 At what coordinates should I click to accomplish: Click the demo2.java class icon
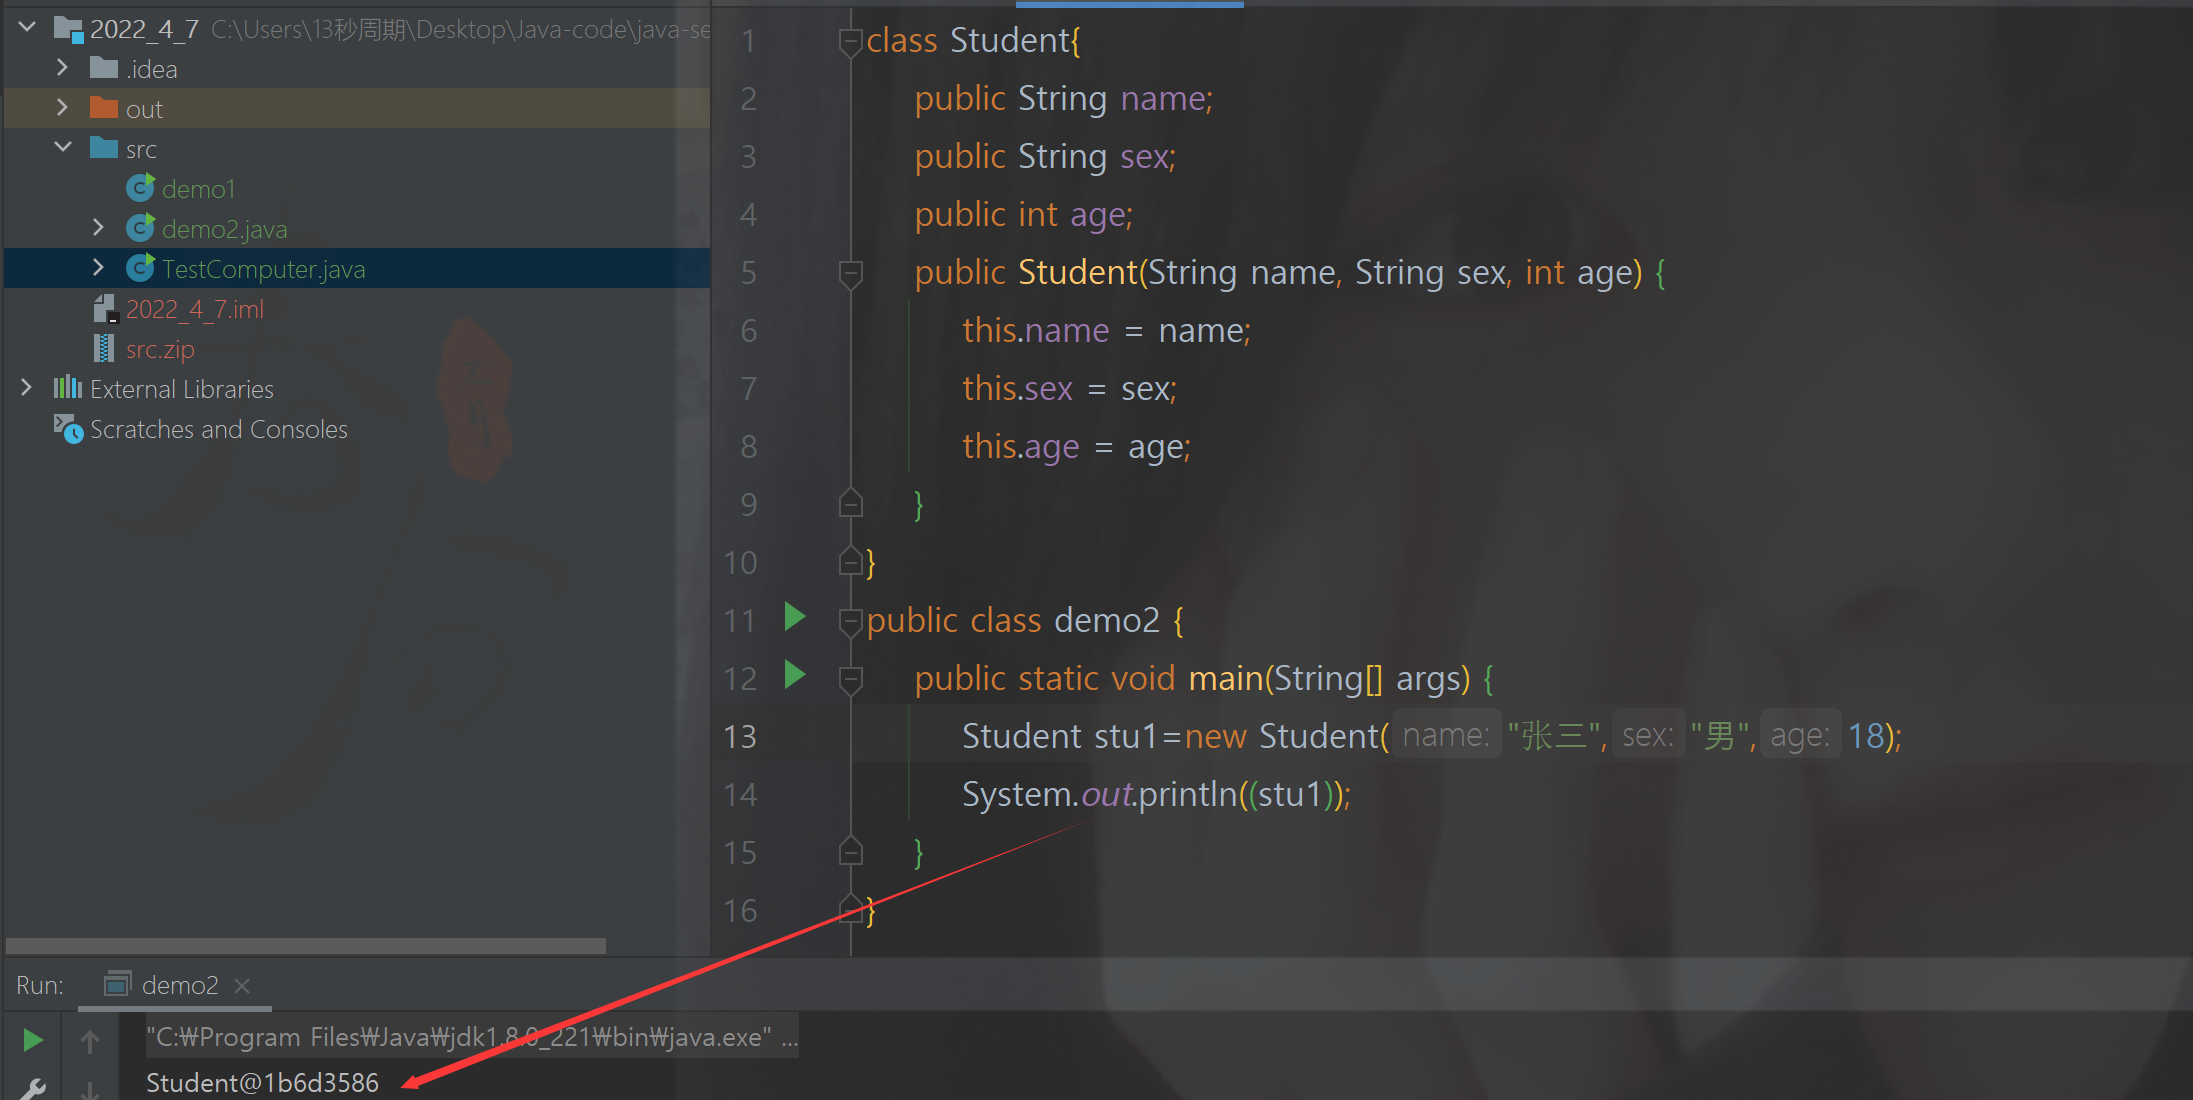tap(141, 227)
